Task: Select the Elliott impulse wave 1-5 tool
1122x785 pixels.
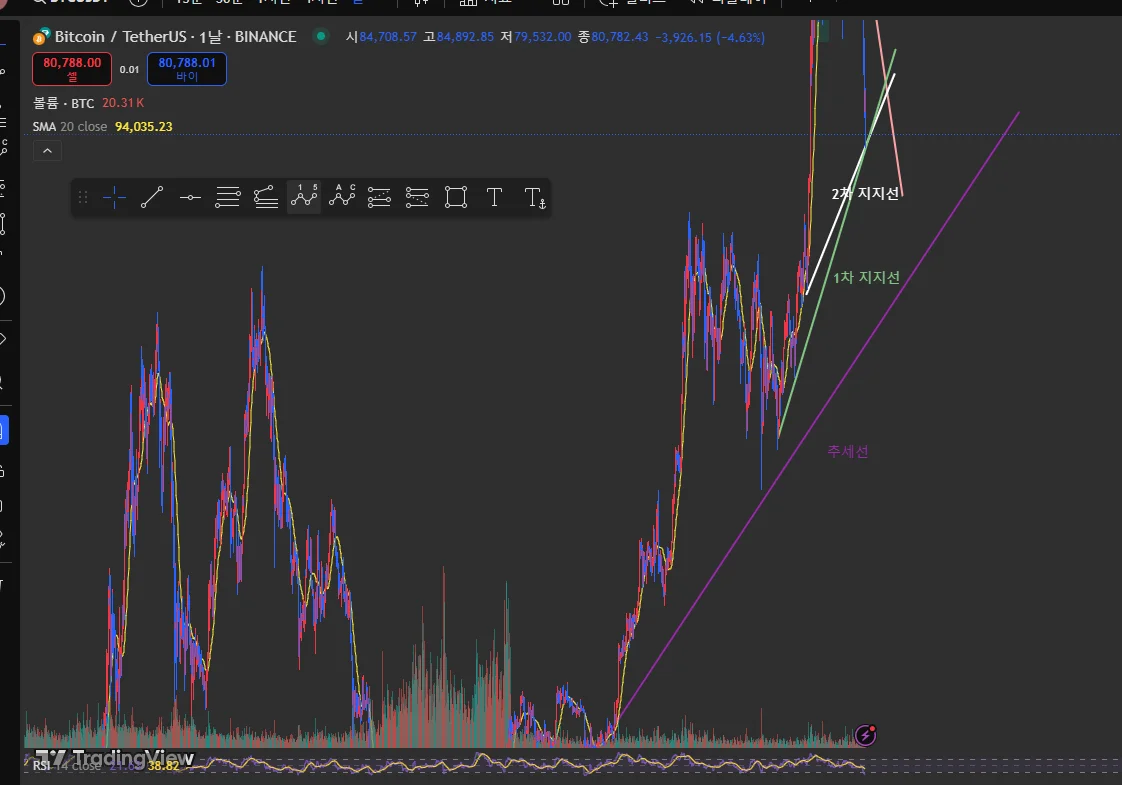Action: tap(304, 197)
